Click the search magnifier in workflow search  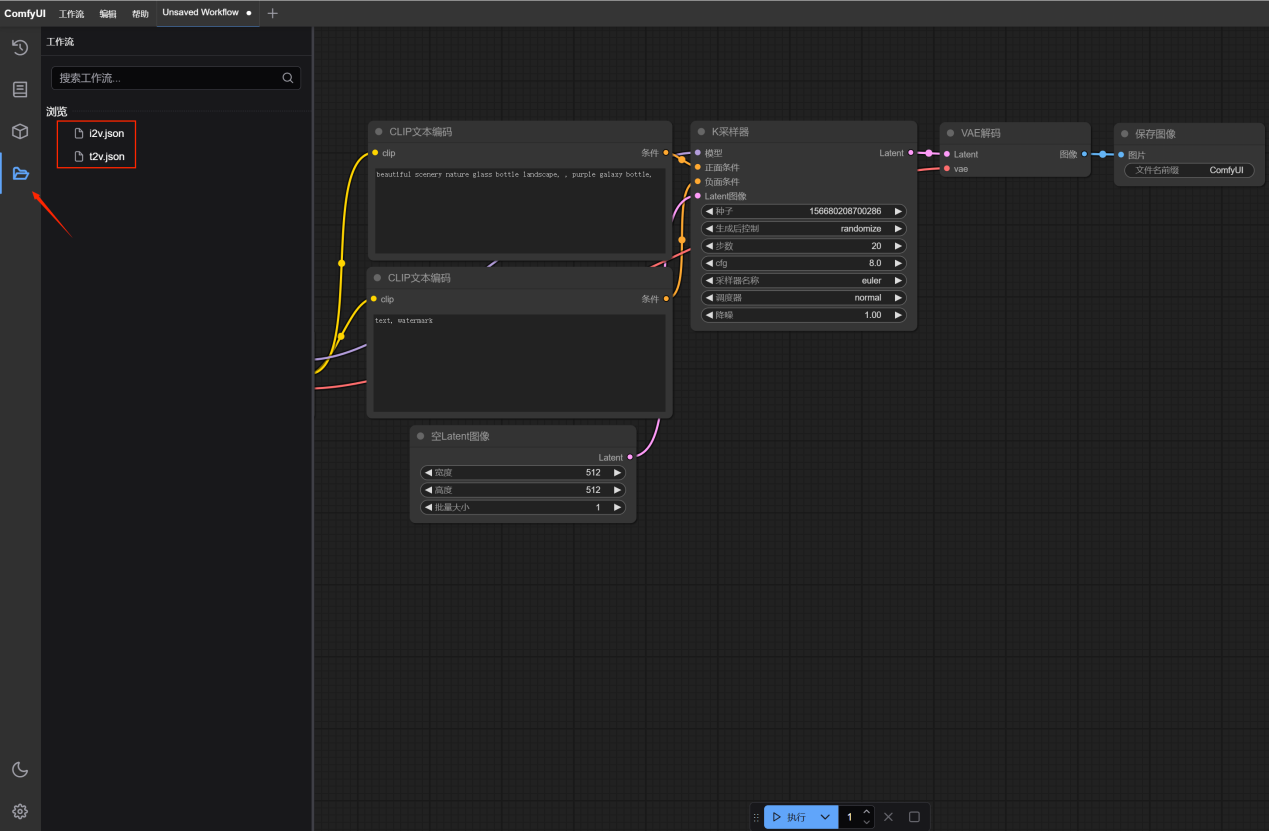pyautogui.click(x=288, y=78)
